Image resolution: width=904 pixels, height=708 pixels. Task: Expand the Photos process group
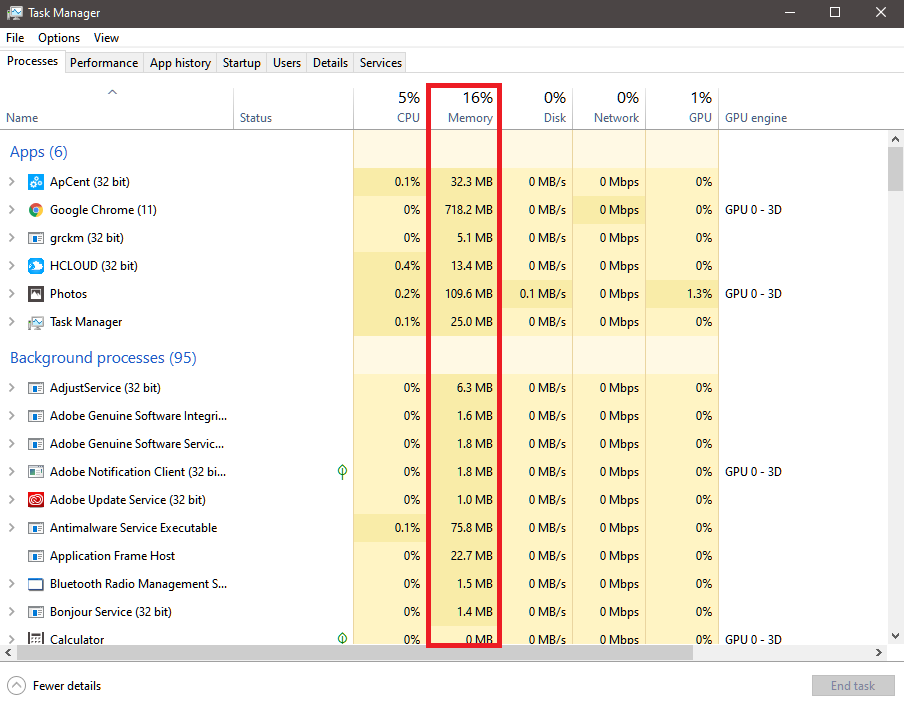click(x=12, y=293)
